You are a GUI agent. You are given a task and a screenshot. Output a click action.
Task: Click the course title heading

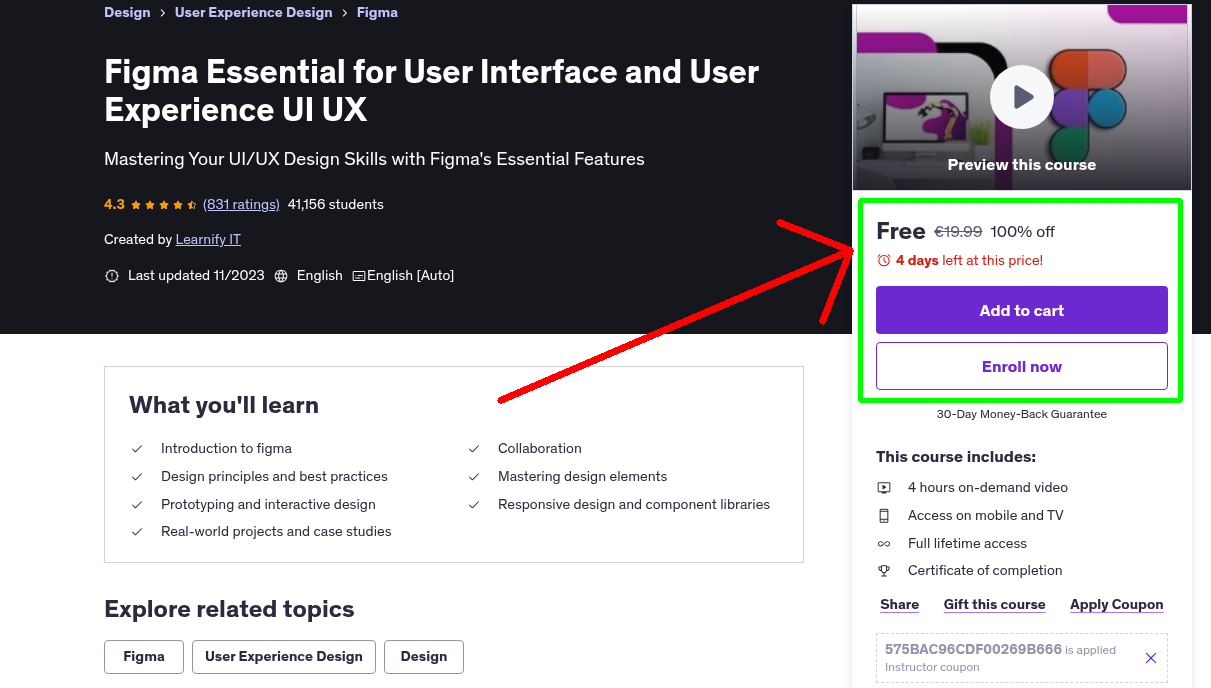pos(432,90)
